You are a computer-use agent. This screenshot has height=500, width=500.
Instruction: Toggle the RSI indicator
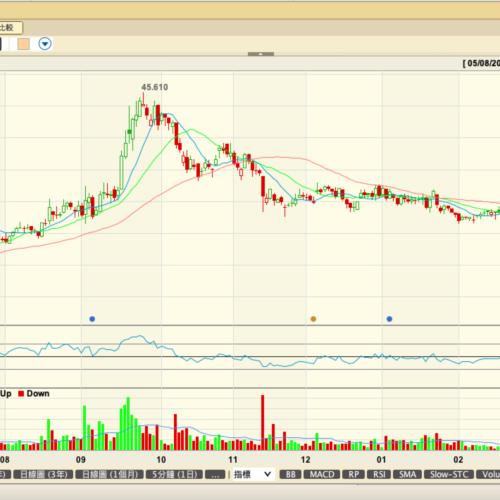(x=379, y=474)
